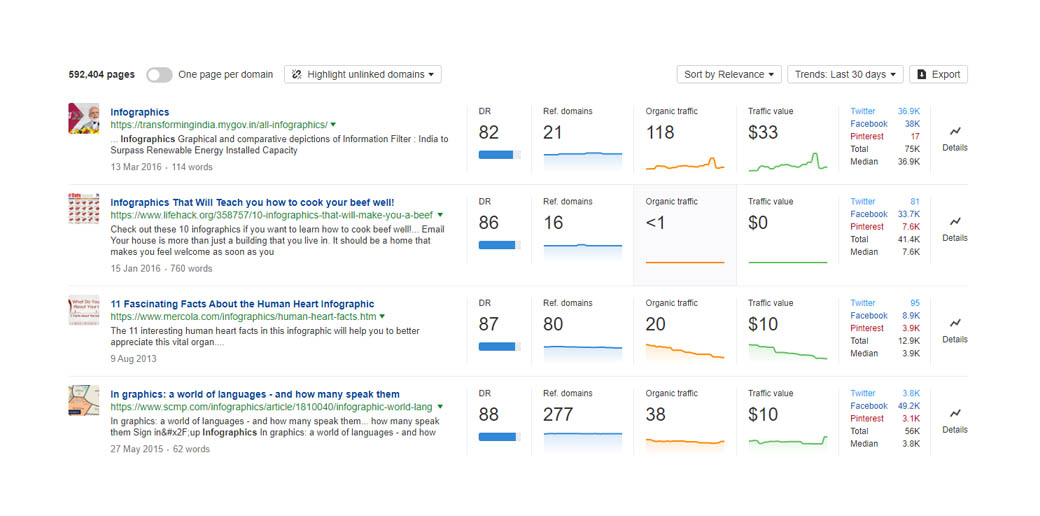This screenshot has width=1040, height=516.
Task: Click thumbnail of the mygov Infographics result
Action: 84,118
